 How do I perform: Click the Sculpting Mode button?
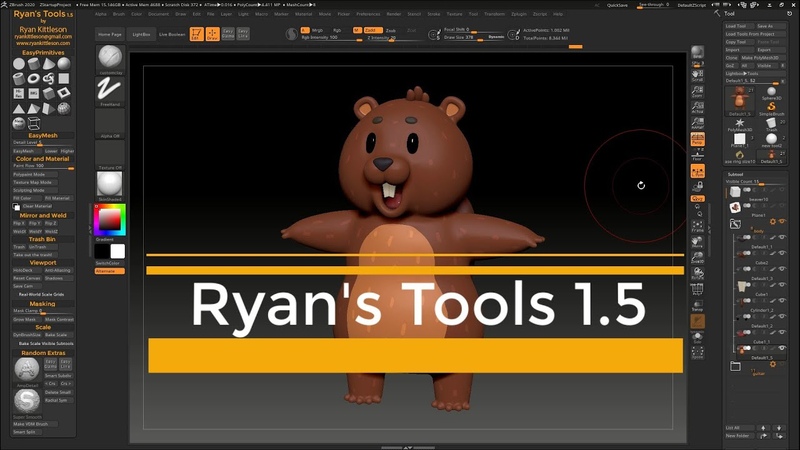[35, 190]
